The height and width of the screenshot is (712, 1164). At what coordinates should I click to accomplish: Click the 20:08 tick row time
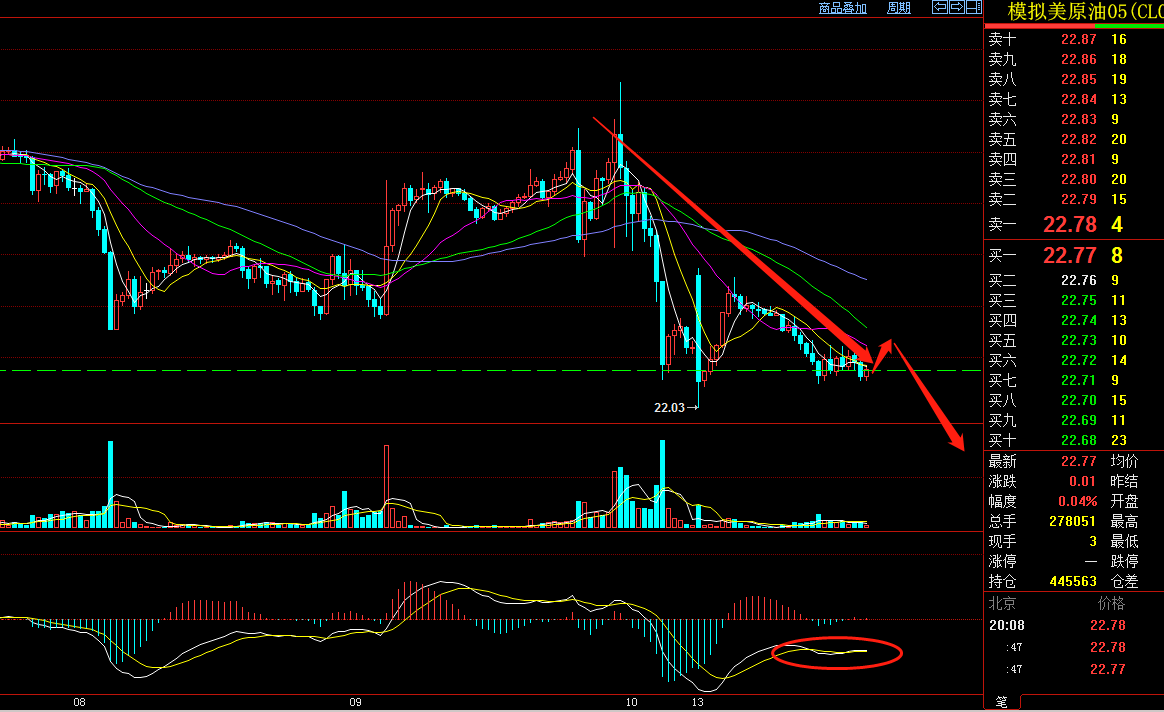1007,626
